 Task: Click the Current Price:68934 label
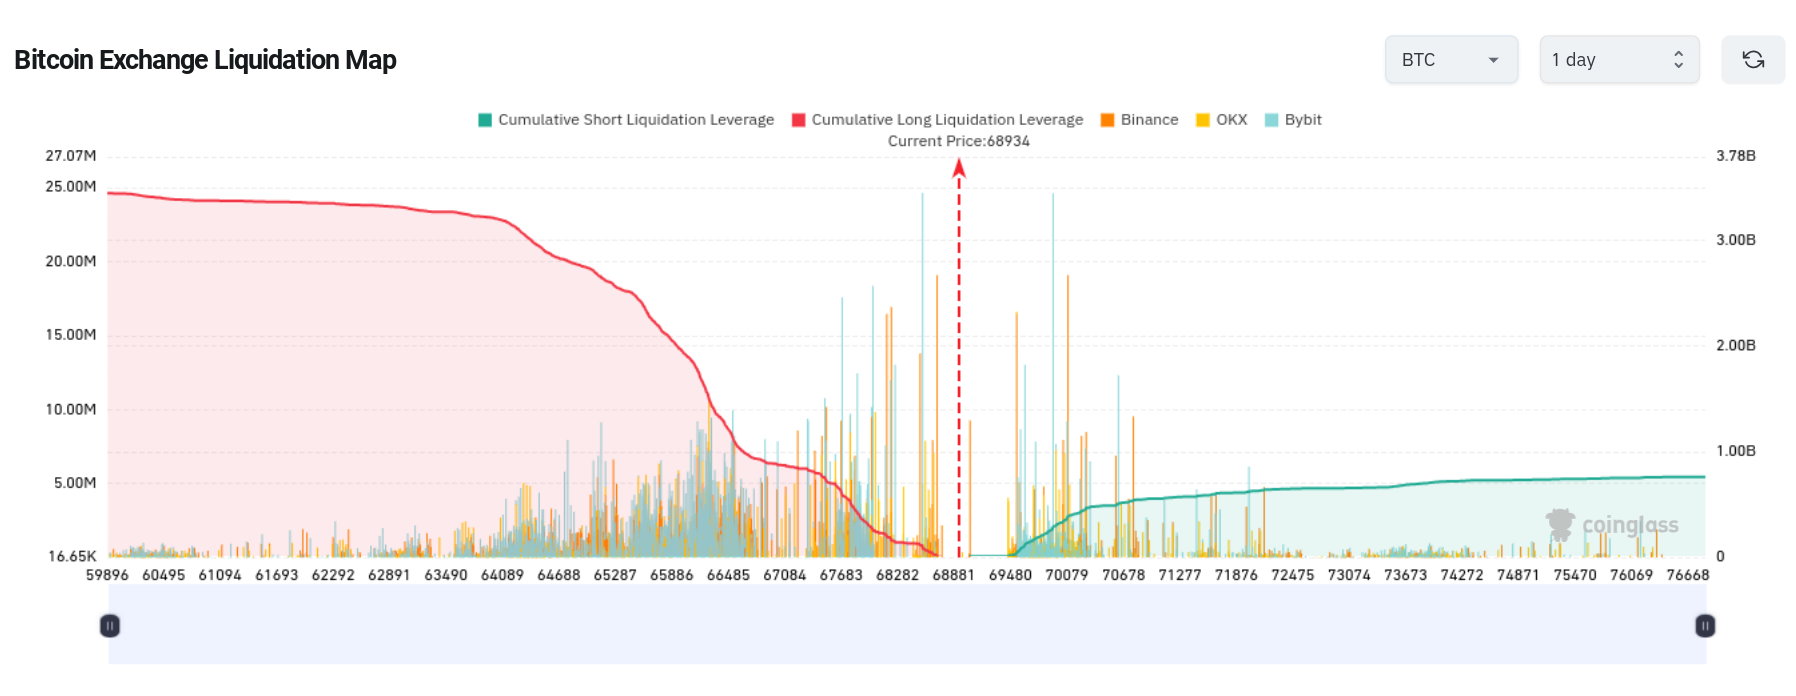958,141
